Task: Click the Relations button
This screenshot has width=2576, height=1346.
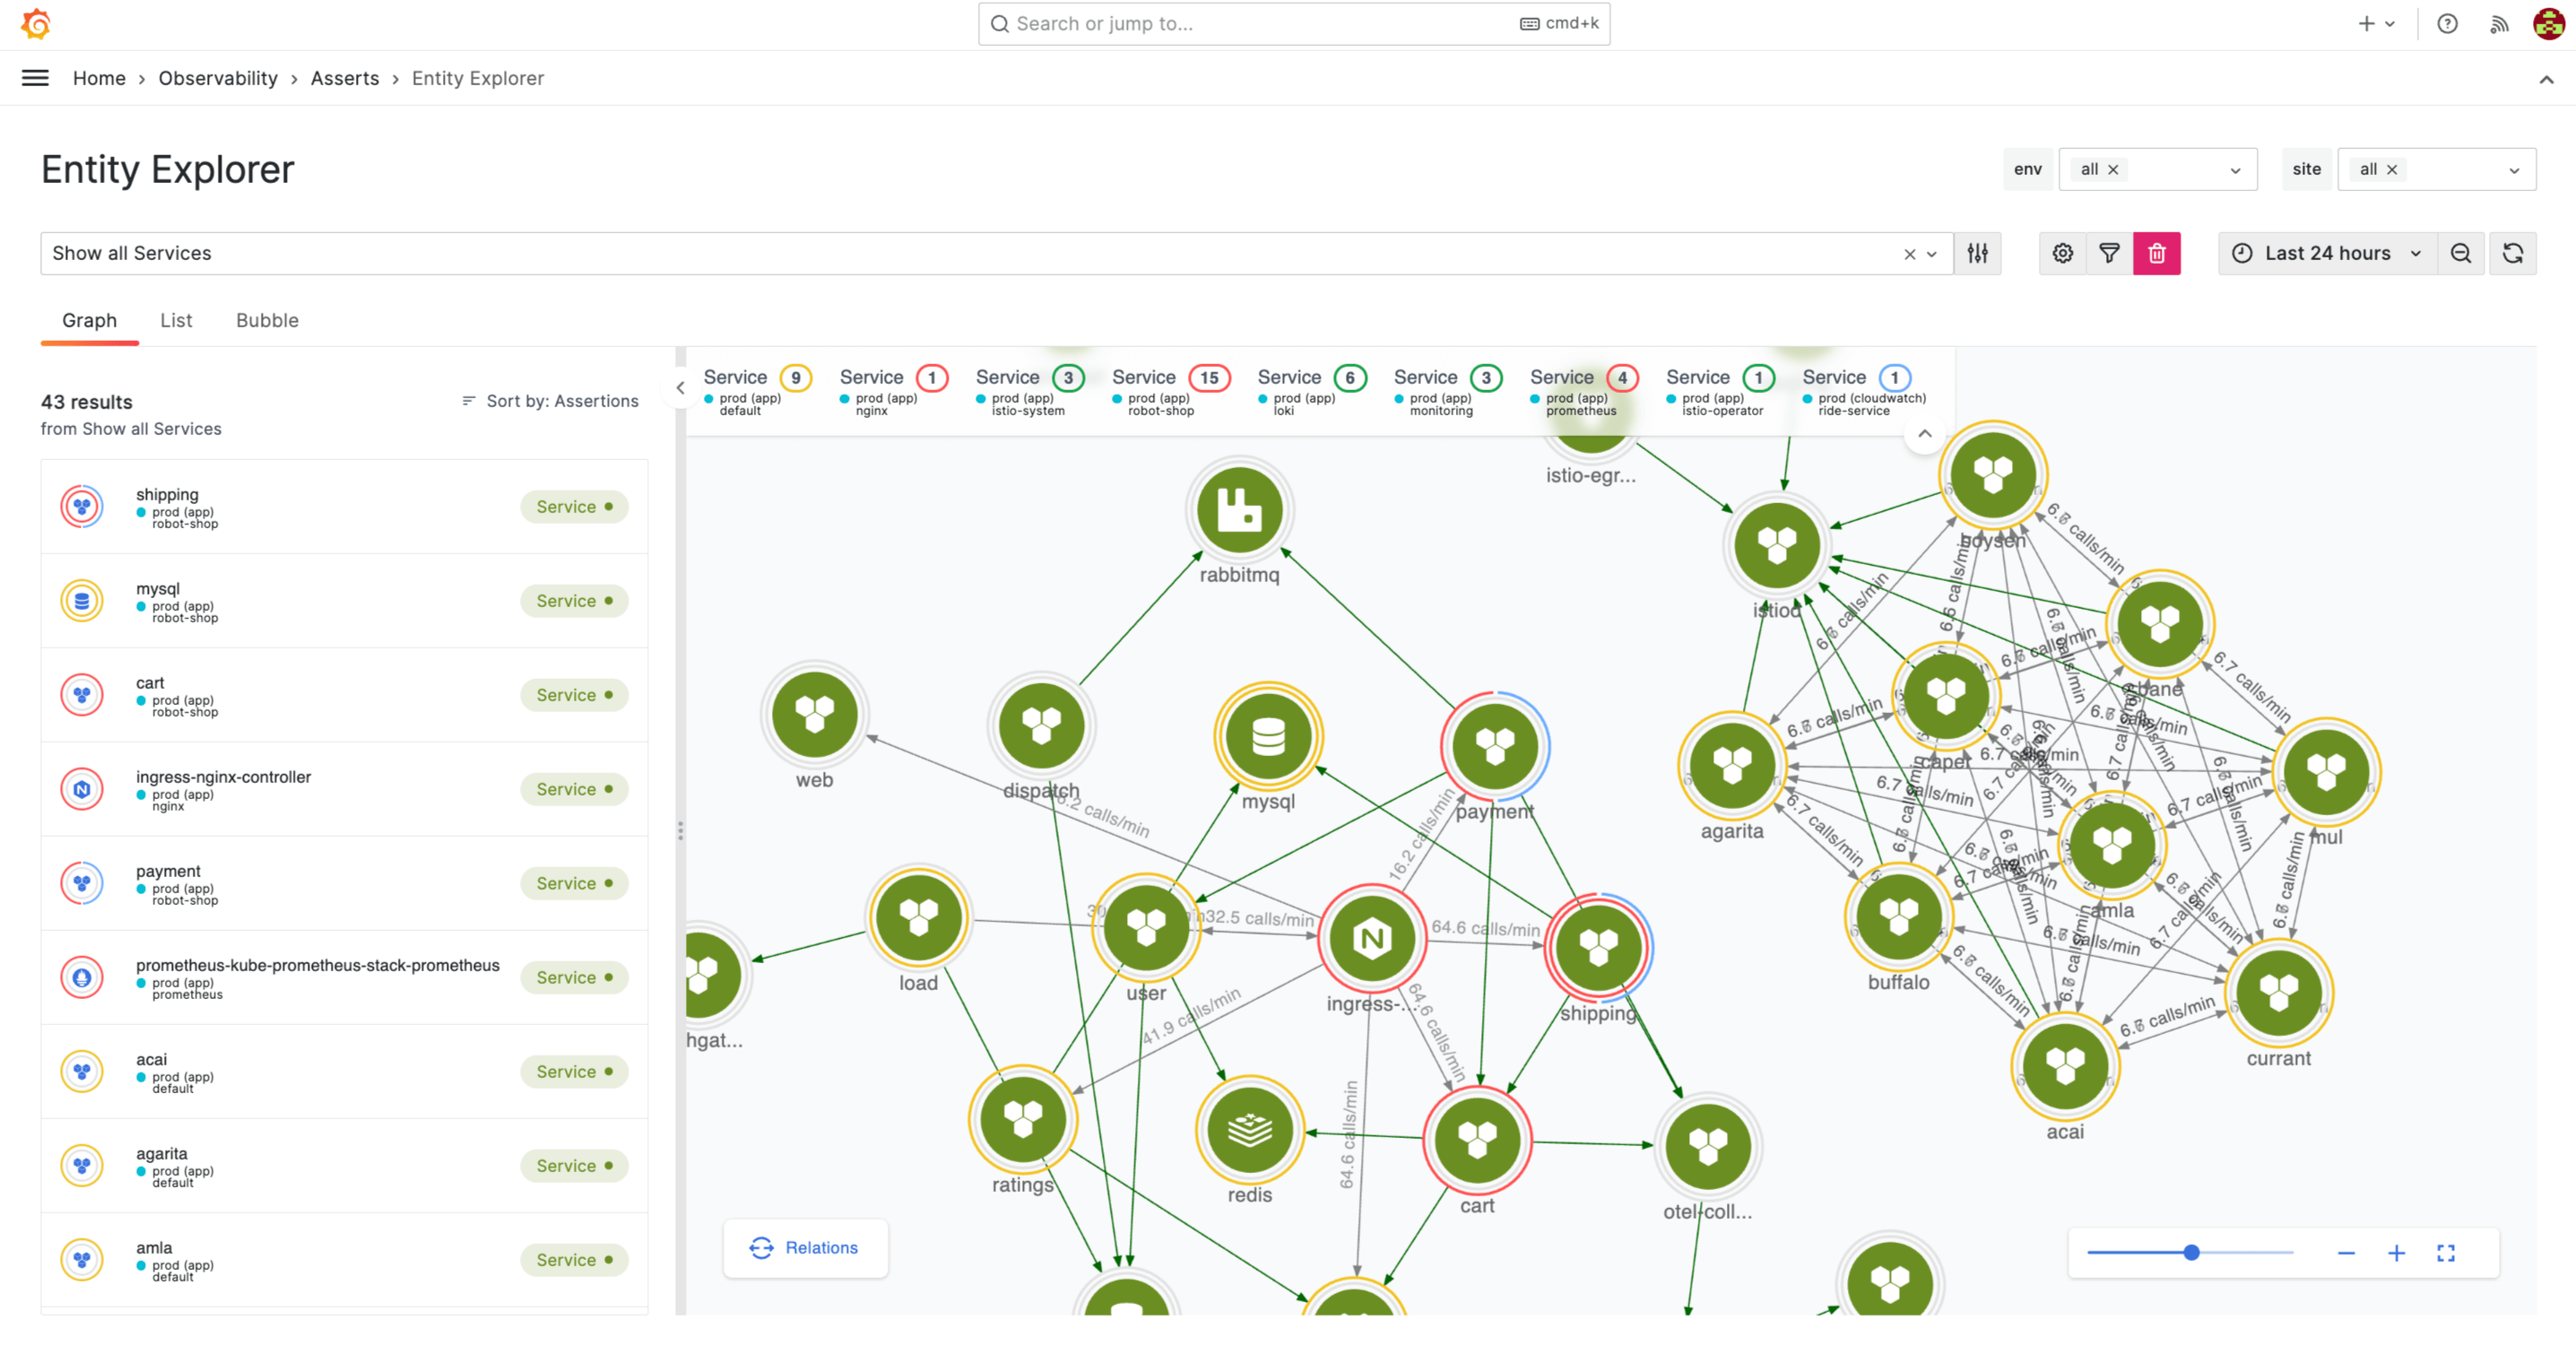Action: [x=805, y=1247]
